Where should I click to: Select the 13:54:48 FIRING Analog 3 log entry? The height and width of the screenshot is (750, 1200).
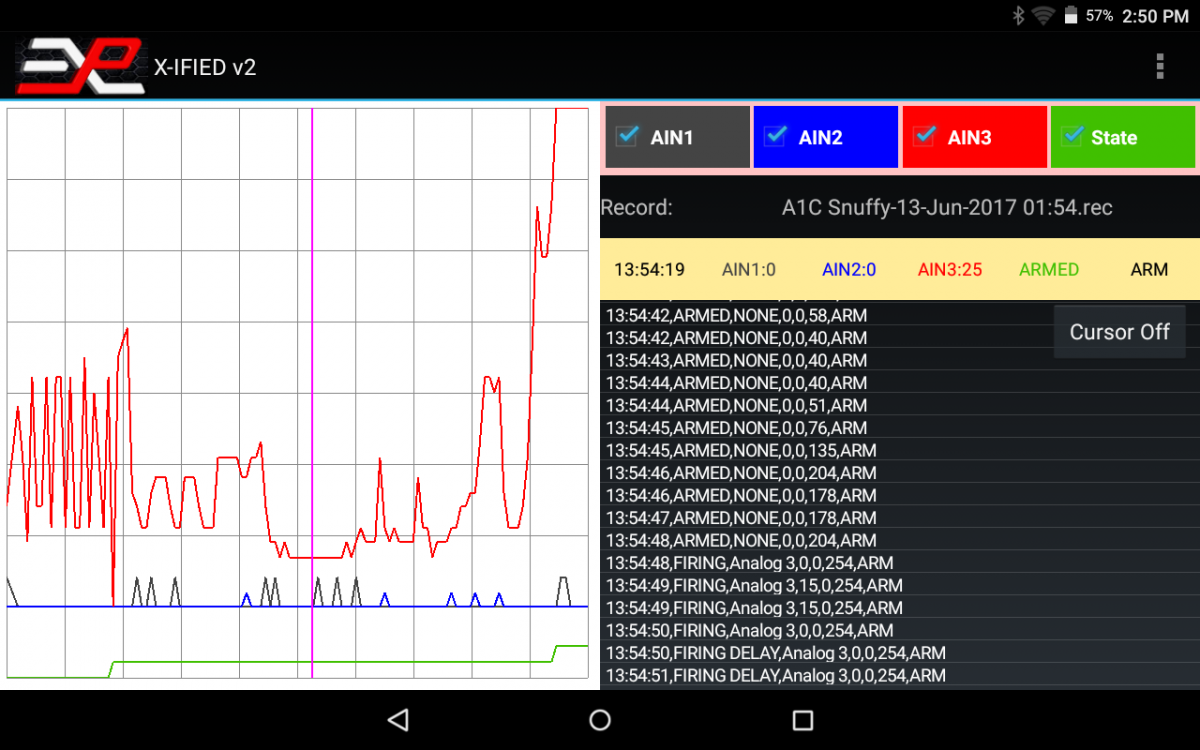pos(750,563)
